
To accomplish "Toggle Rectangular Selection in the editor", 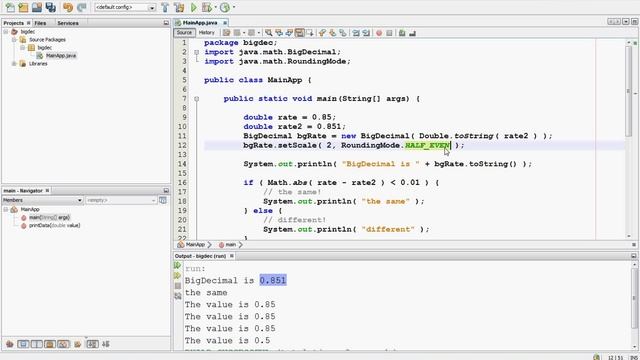I will pos(310,33).
